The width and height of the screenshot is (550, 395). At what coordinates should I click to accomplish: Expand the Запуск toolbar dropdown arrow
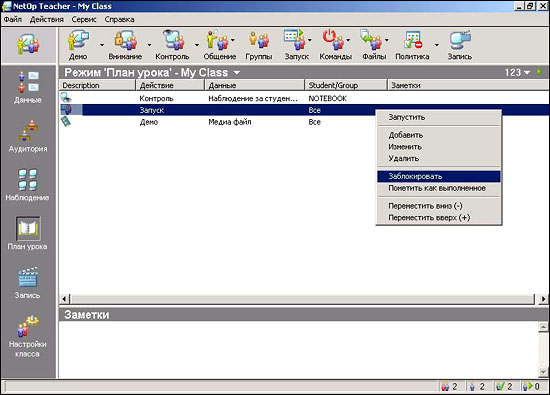(309, 40)
